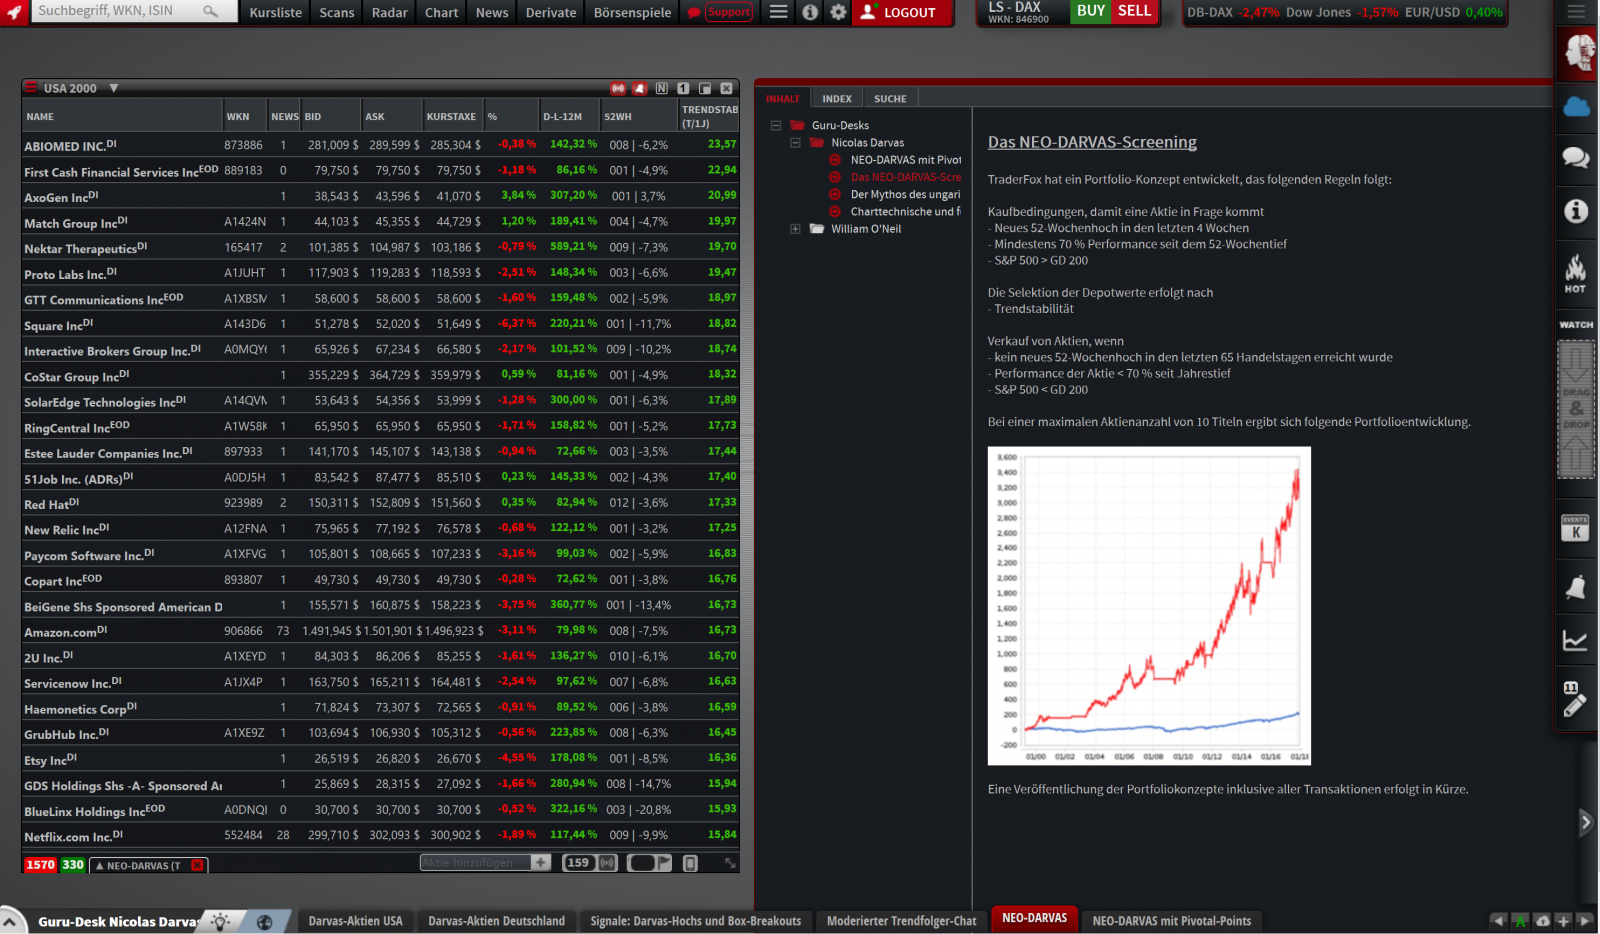This screenshot has width=1600, height=934.
Task: Open the pencil notes icon in right sidebar
Action: coord(1575,699)
